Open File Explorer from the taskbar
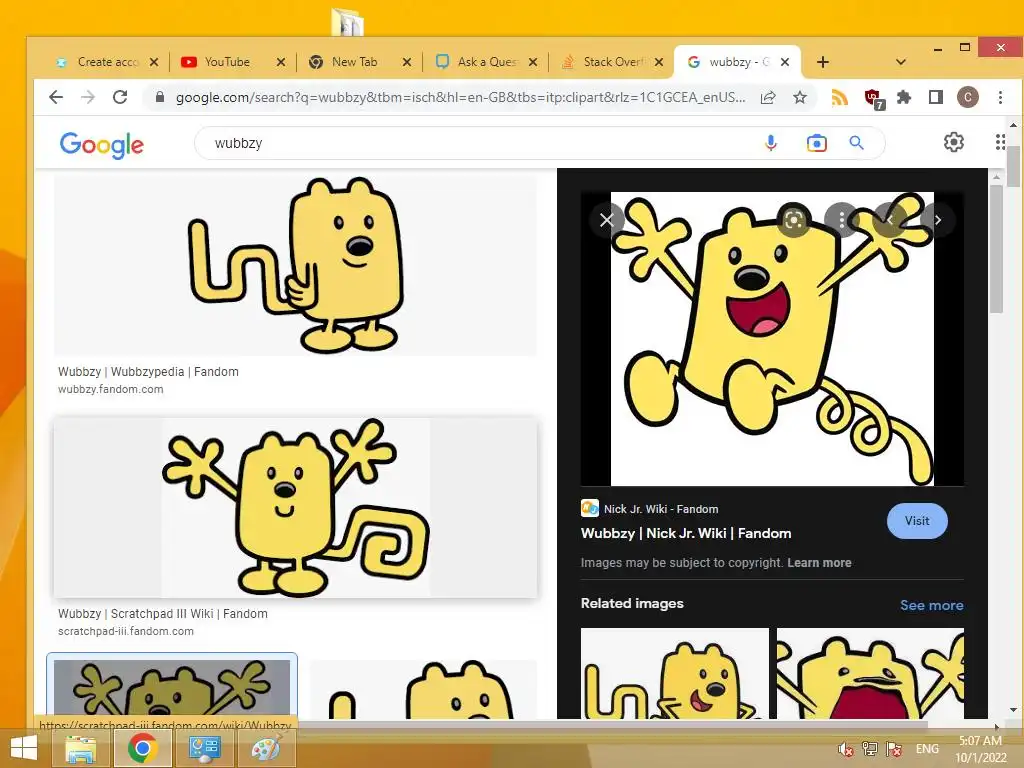This screenshot has width=1024, height=768. 80,748
